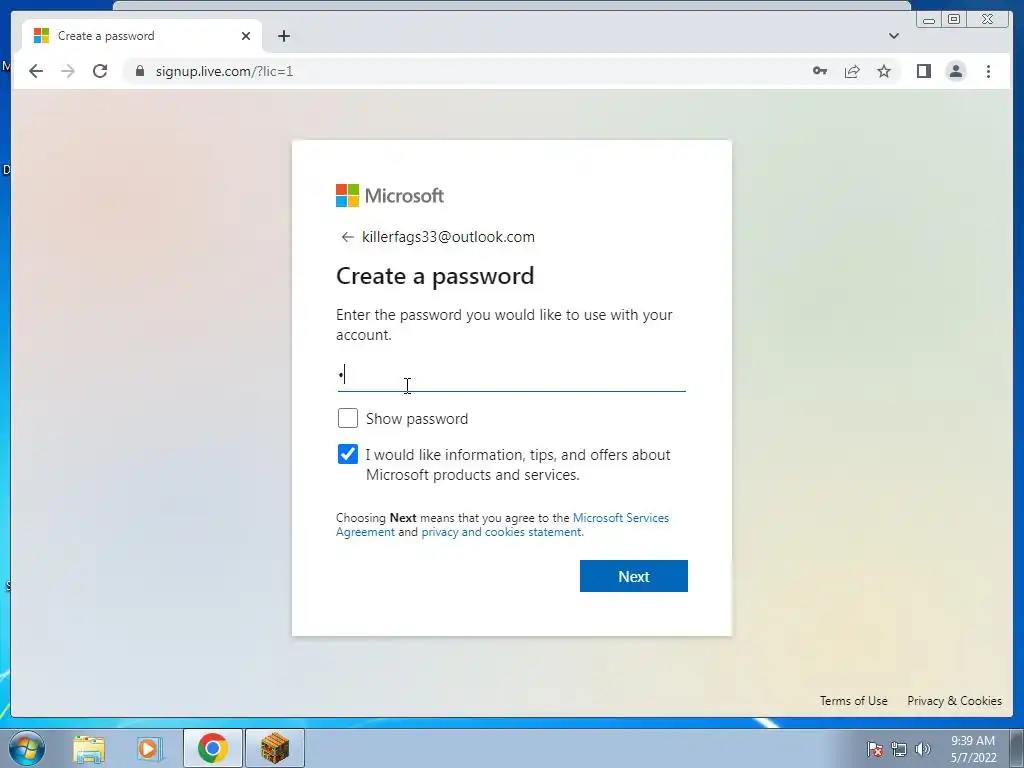The height and width of the screenshot is (768, 1024).
Task: Minimize the Chrome window
Action: click(x=929, y=20)
